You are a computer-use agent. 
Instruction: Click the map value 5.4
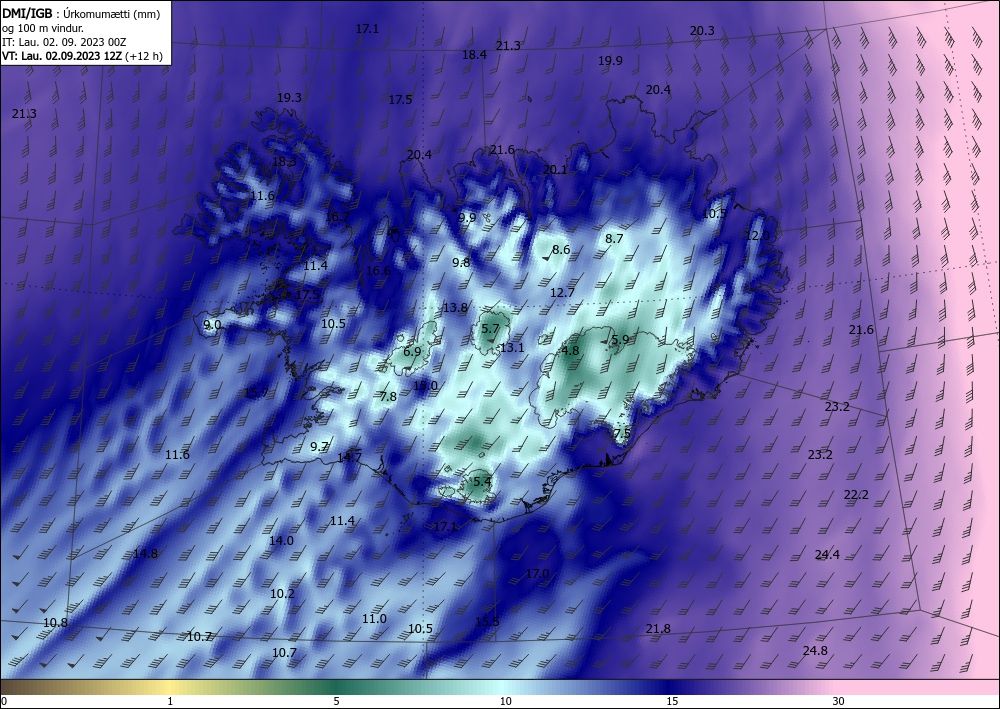pos(483,482)
